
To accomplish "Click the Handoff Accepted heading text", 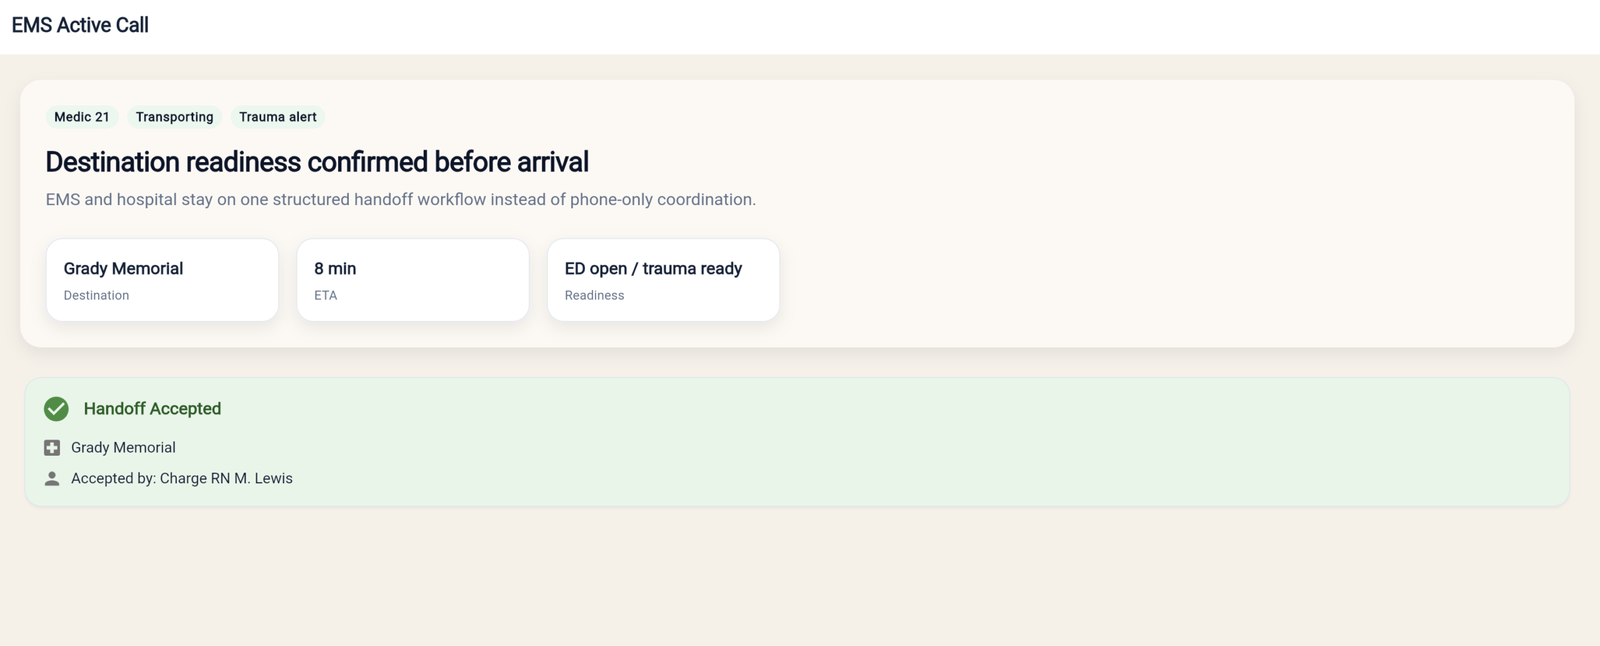I will tap(152, 409).
